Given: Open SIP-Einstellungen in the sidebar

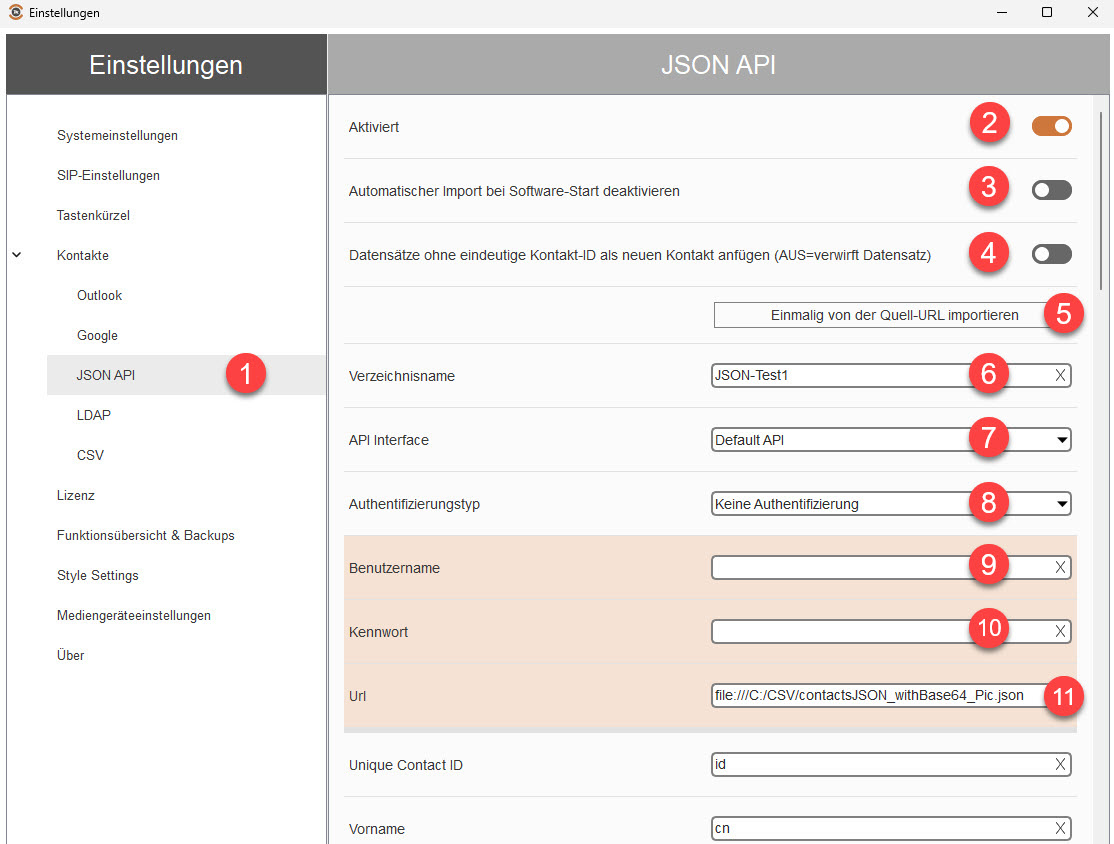Looking at the screenshot, I should click(108, 175).
